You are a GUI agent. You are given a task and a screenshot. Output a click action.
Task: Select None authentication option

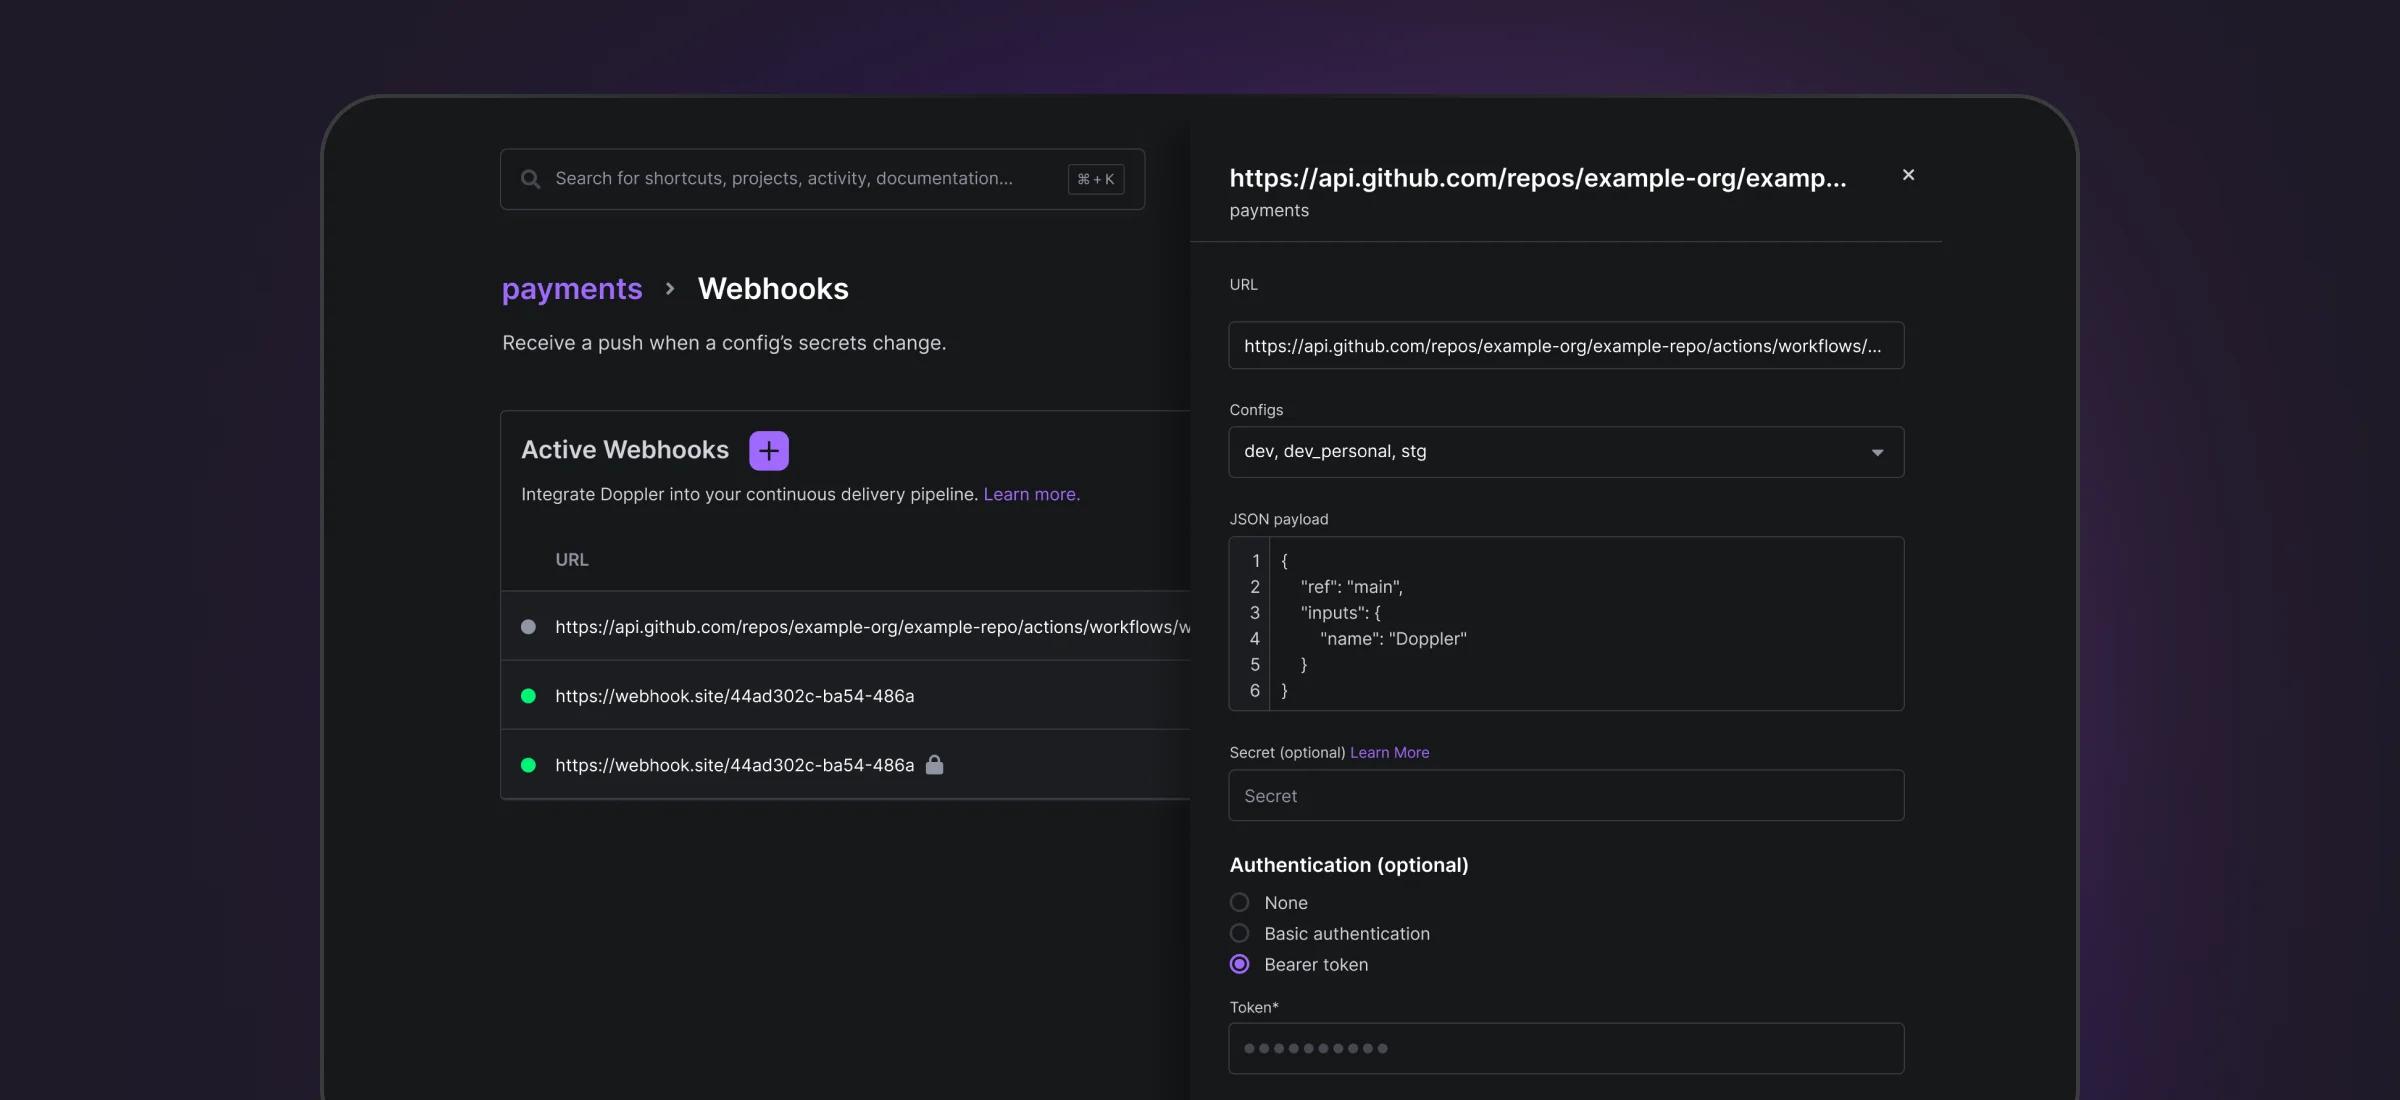[x=1240, y=903]
